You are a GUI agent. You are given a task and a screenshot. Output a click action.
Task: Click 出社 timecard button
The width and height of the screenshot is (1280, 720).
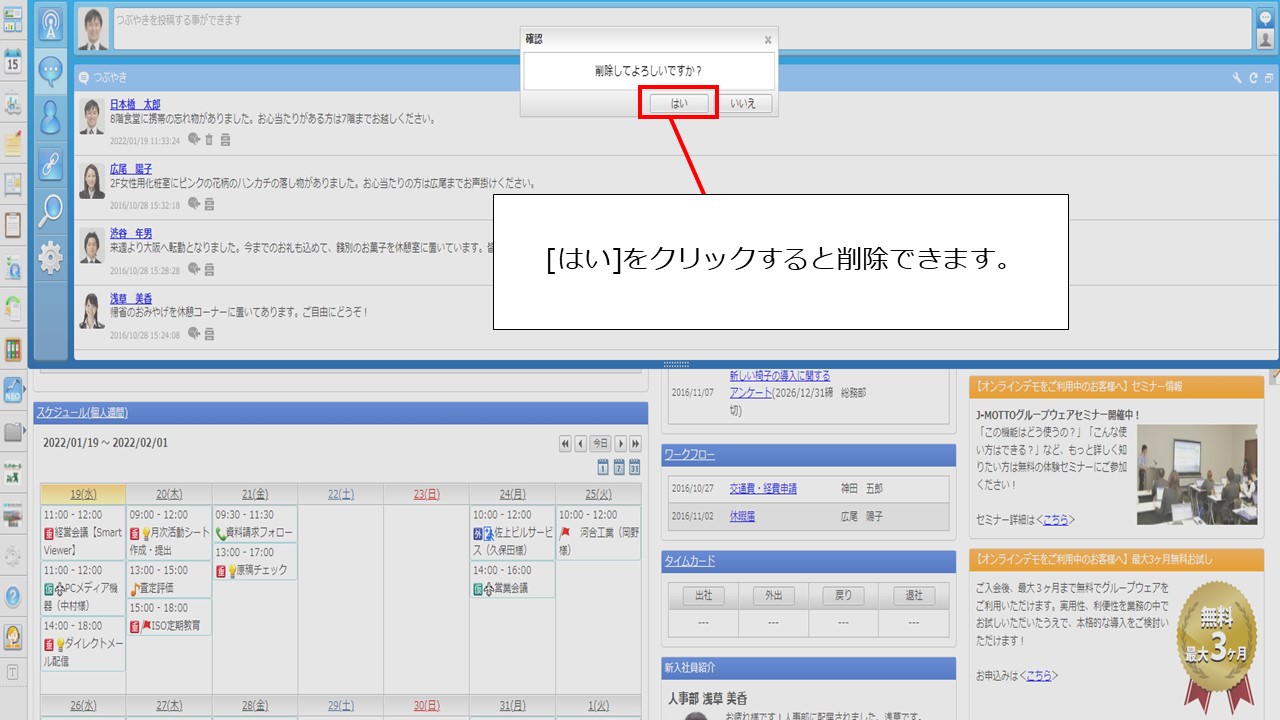click(703, 596)
